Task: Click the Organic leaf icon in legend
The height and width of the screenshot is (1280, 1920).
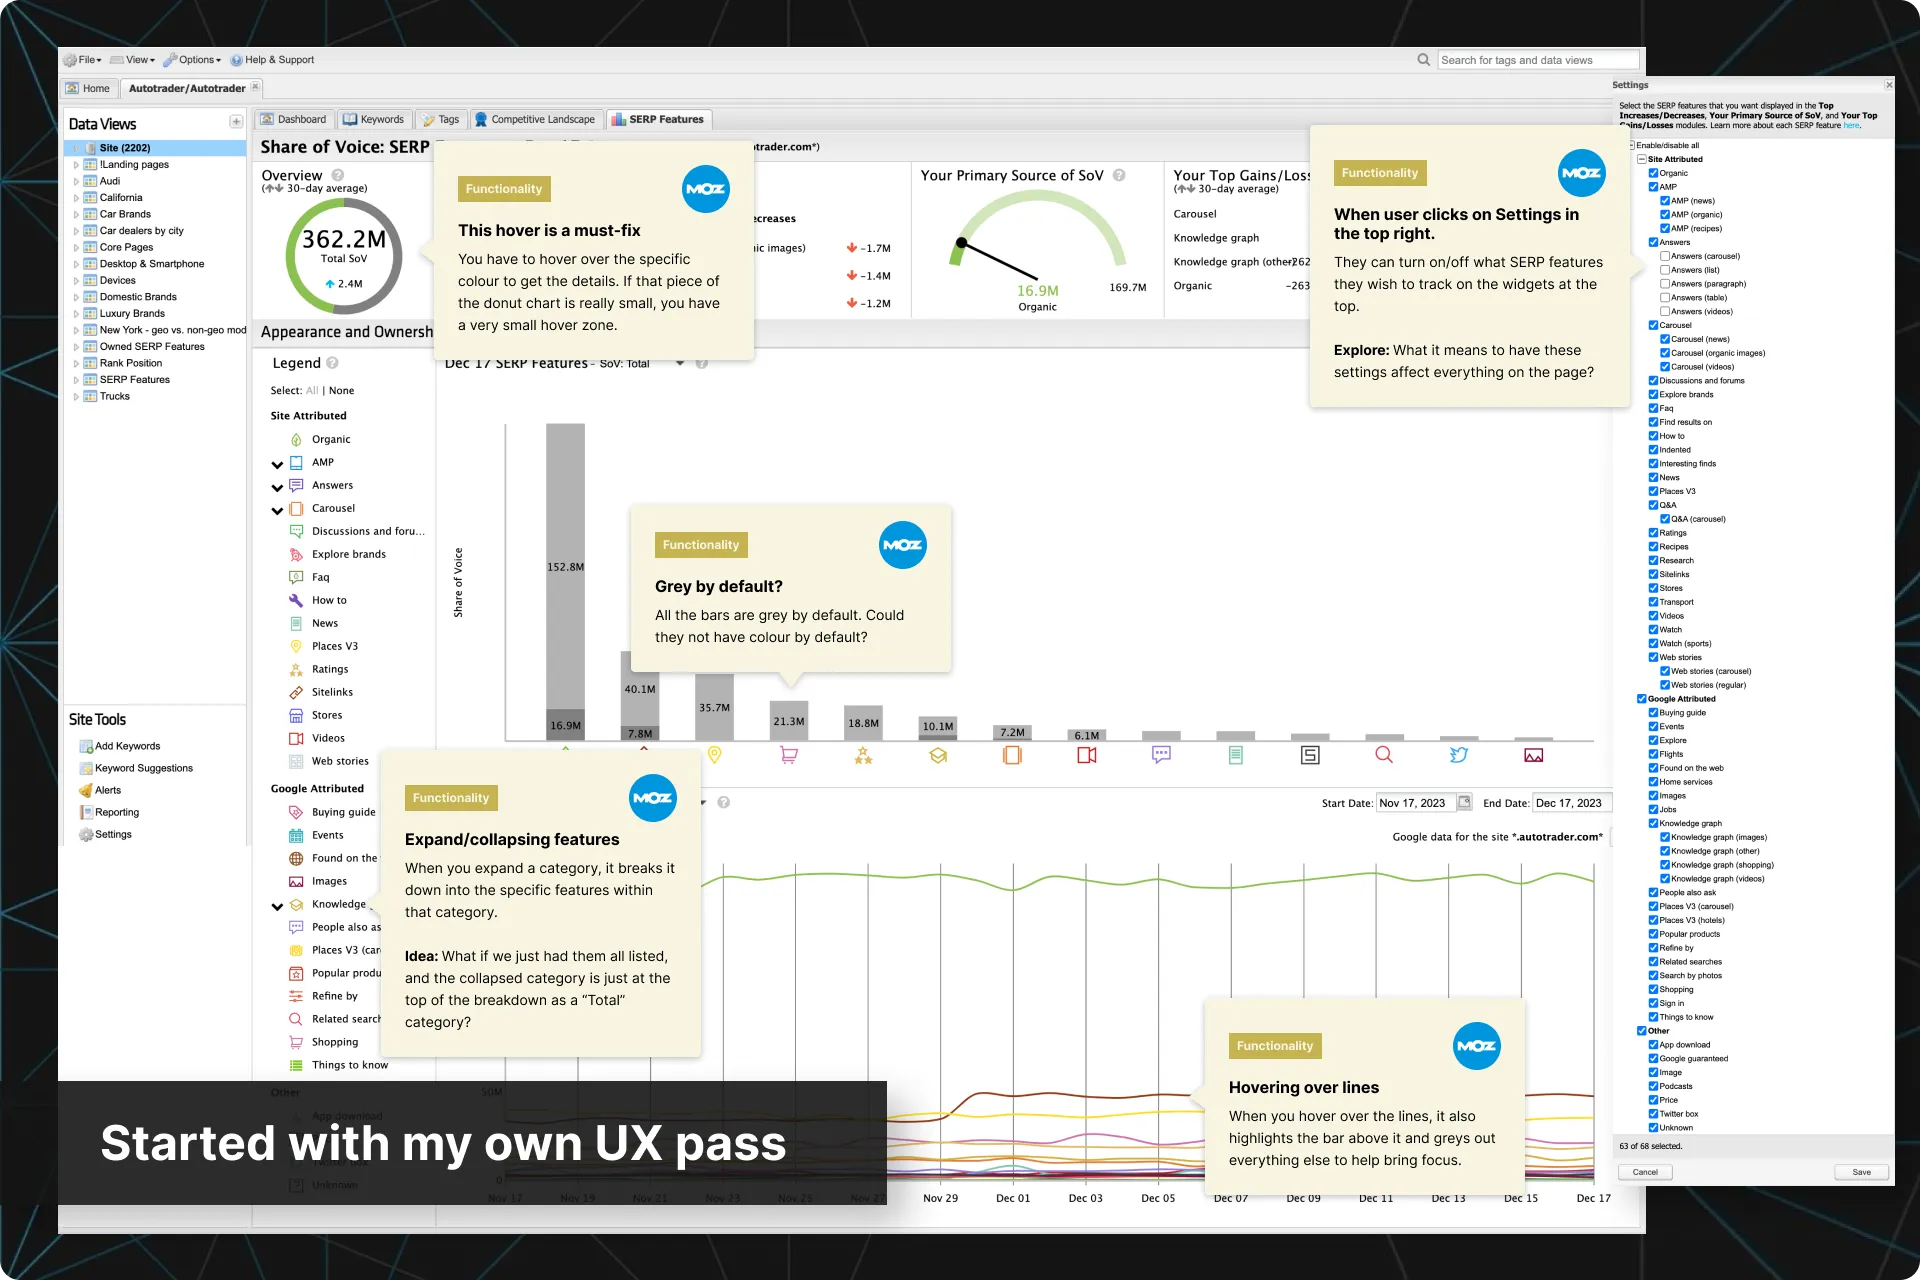Action: click(296, 439)
